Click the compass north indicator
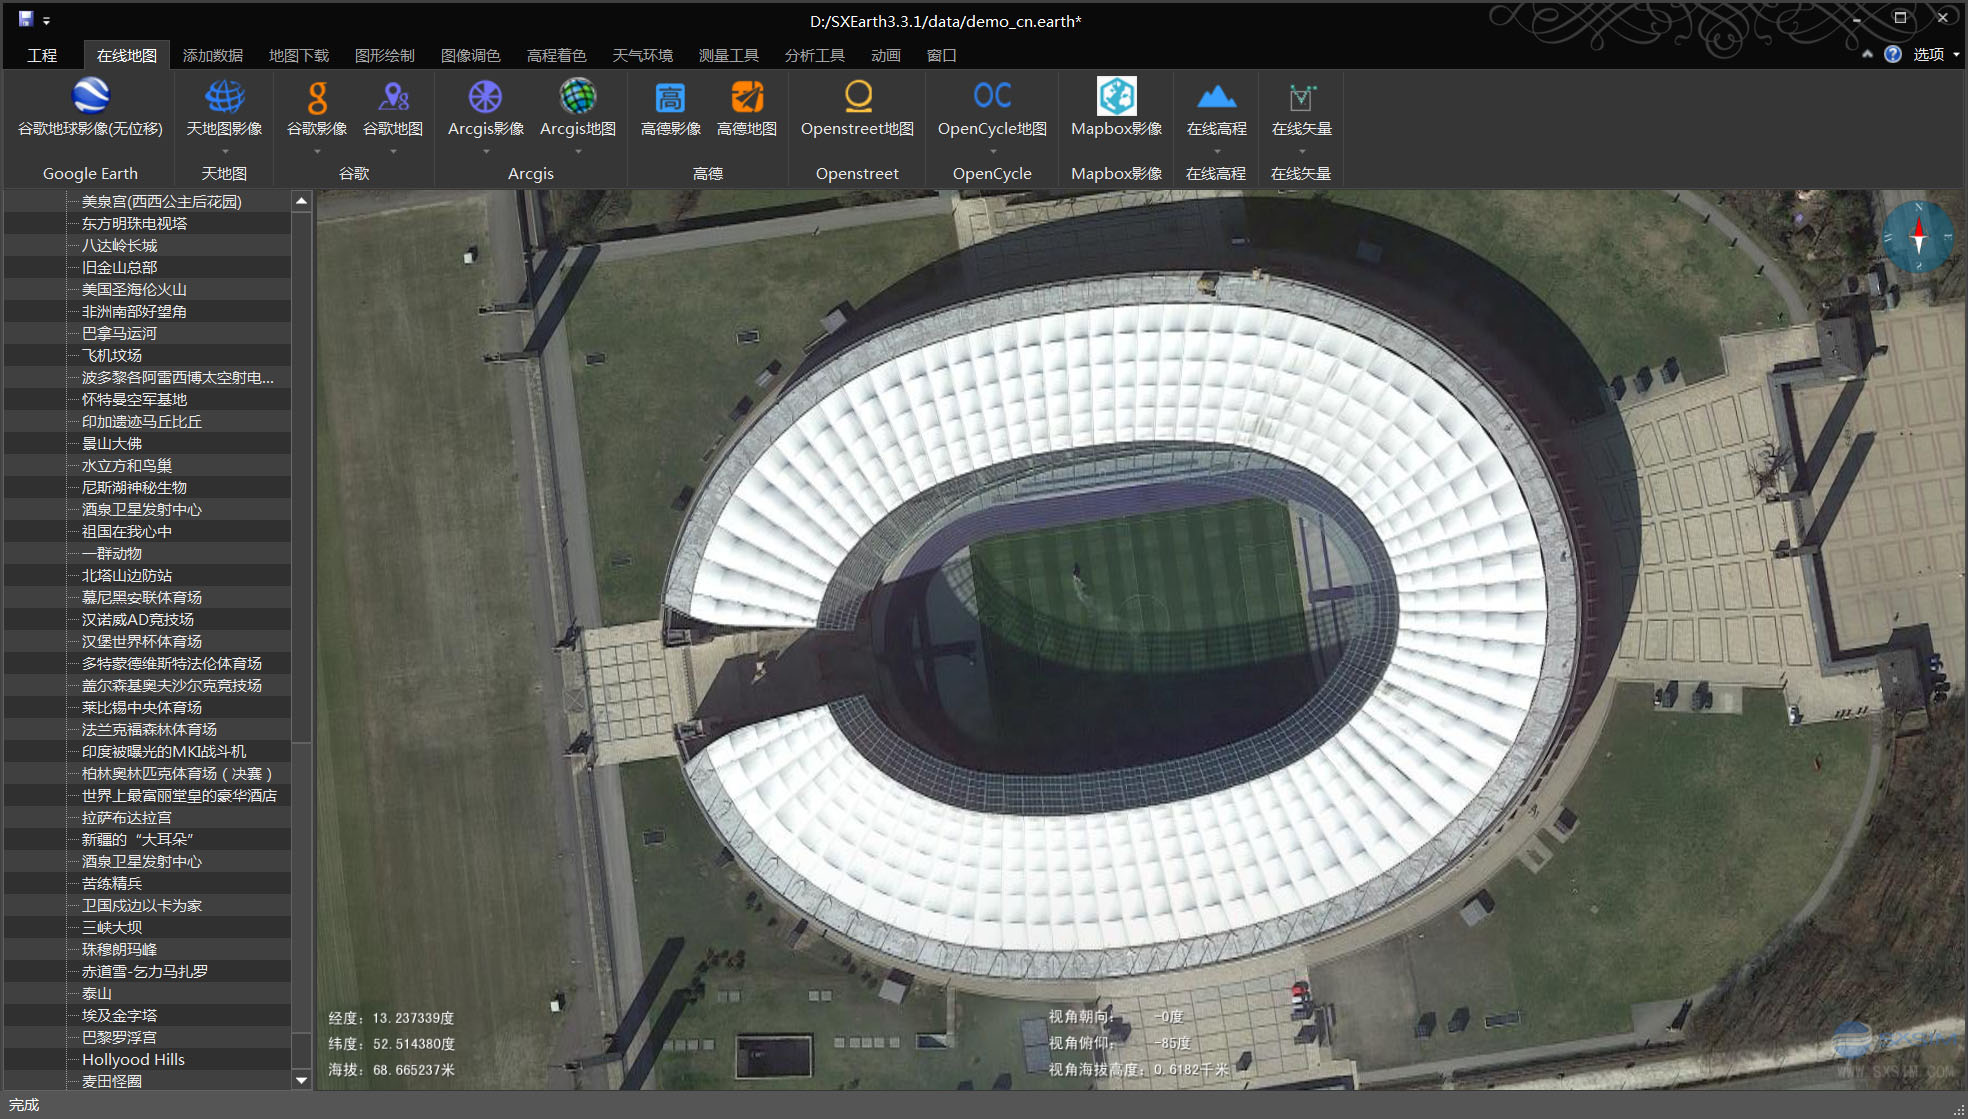Viewport: 1968px width, 1119px height. coord(1918,237)
